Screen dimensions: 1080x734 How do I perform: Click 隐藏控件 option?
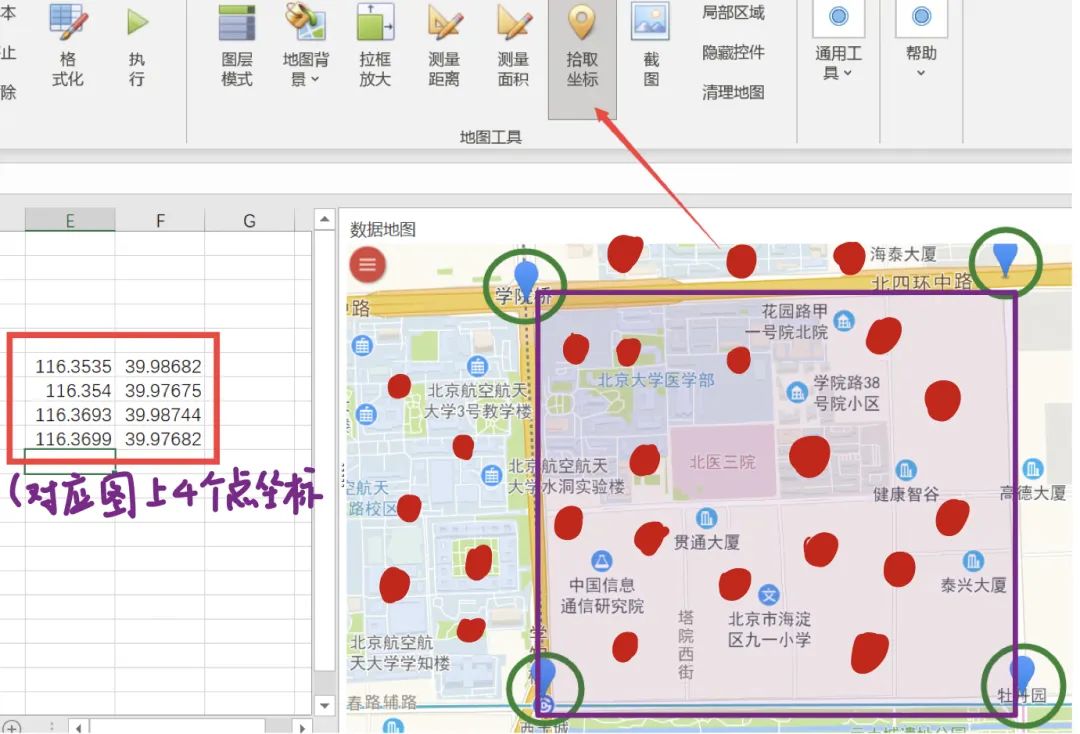(733, 52)
